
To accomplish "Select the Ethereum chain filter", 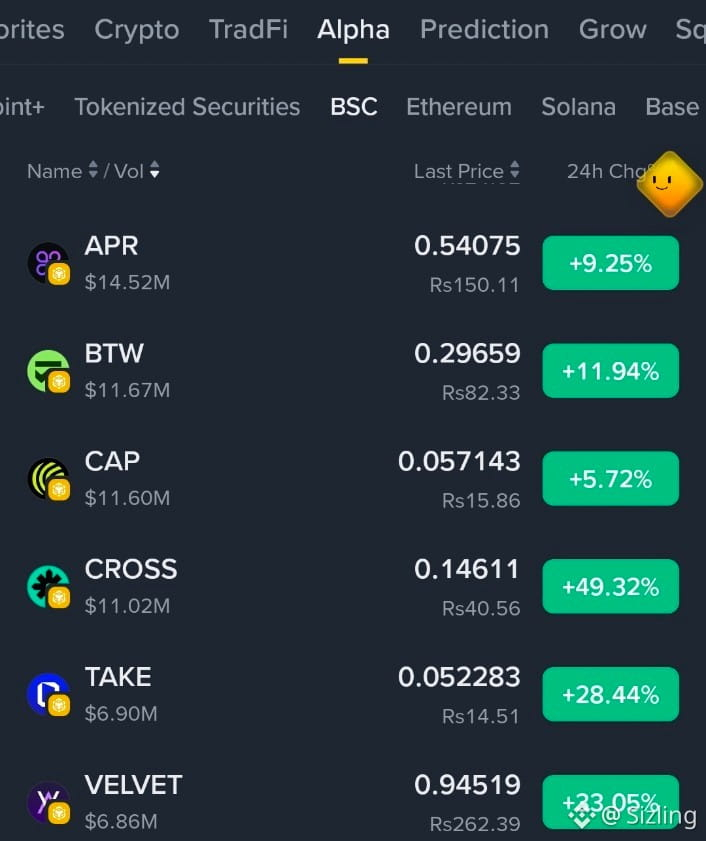I will click(459, 107).
